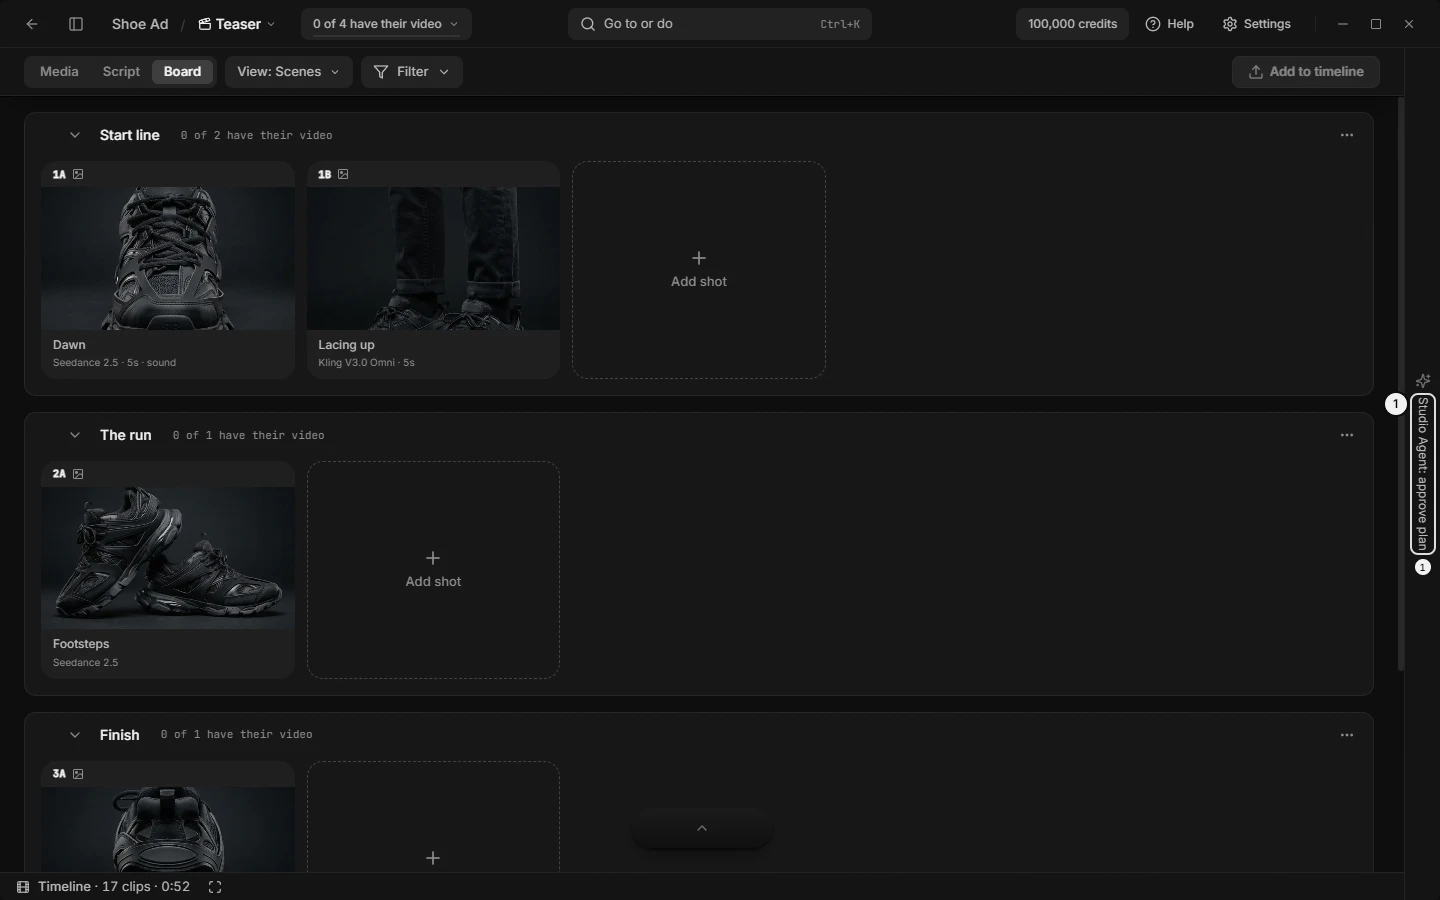1440x900 pixels.
Task: Open the View: Scenes dropdown
Action: (x=289, y=72)
